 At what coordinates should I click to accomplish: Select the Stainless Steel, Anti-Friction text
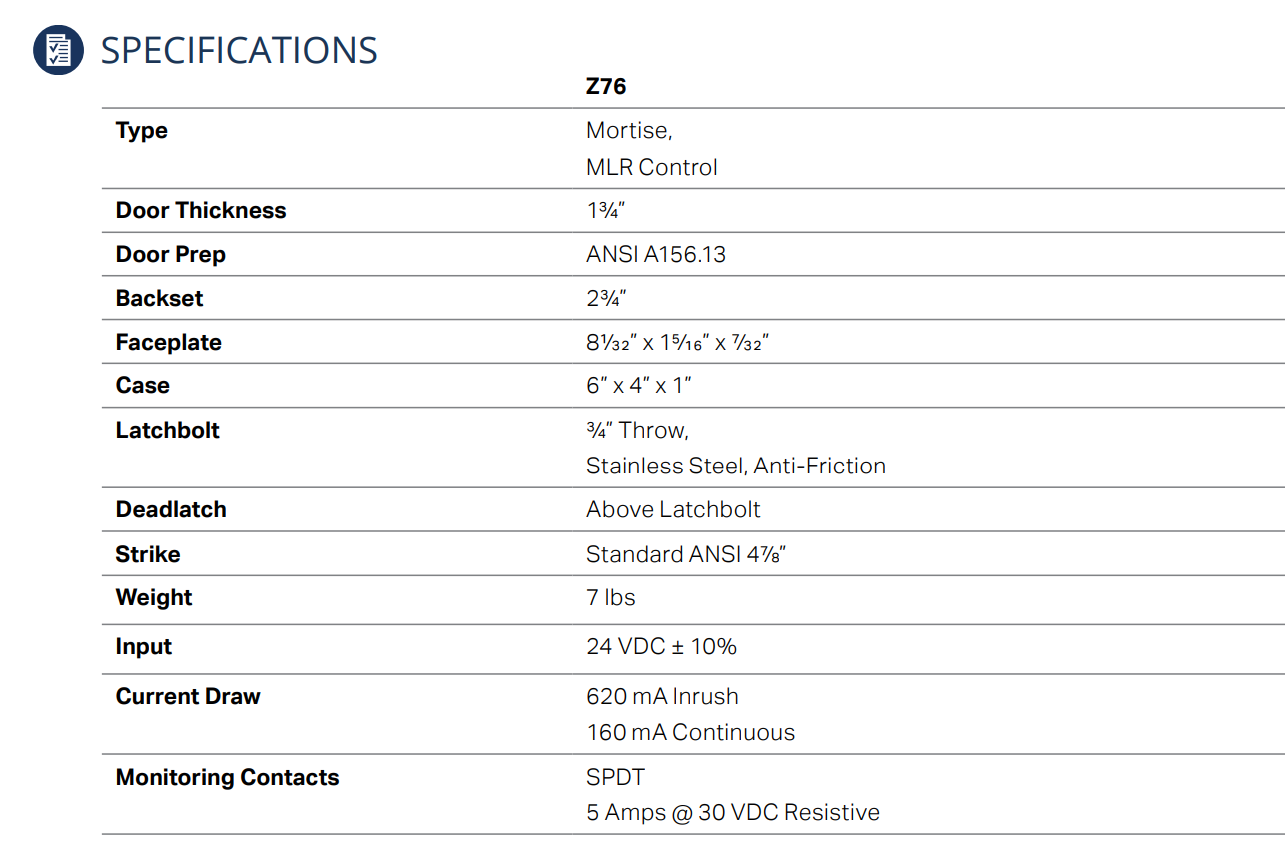coord(736,466)
